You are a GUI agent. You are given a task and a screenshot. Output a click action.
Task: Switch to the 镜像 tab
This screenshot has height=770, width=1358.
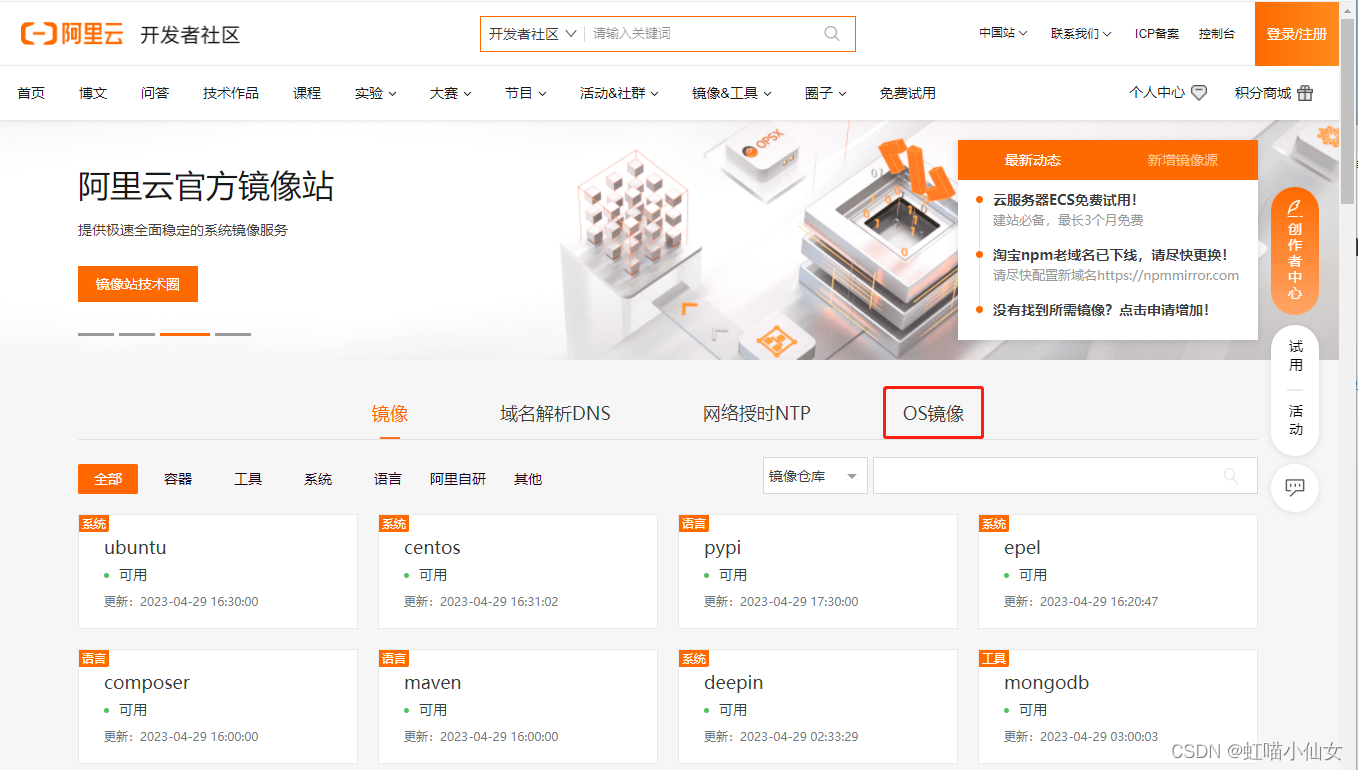[390, 414]
